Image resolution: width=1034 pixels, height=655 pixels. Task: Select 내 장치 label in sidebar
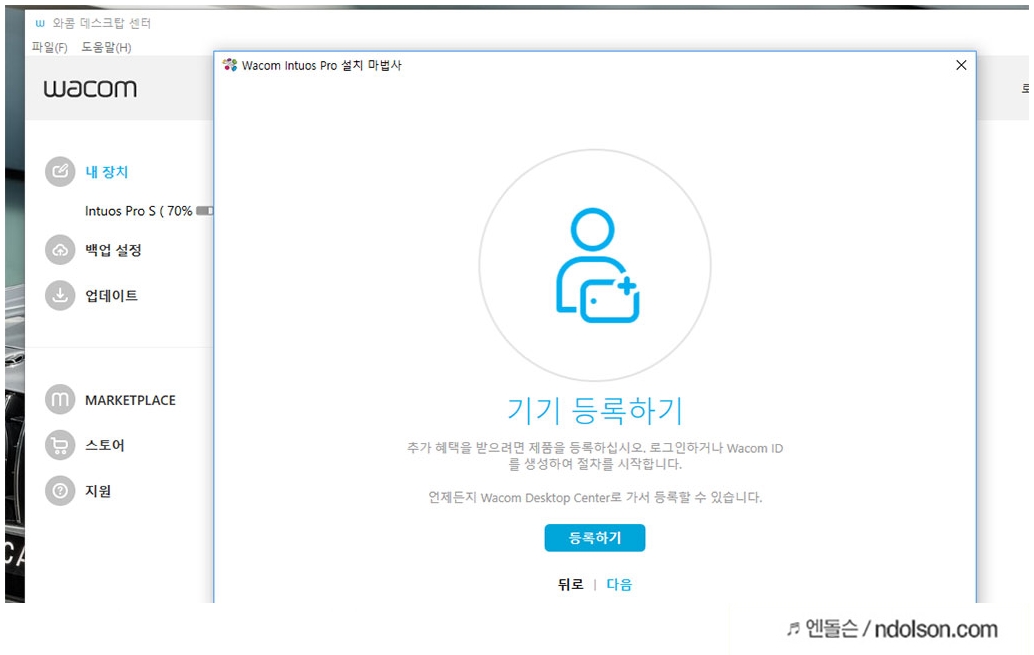tap(107, 172)
